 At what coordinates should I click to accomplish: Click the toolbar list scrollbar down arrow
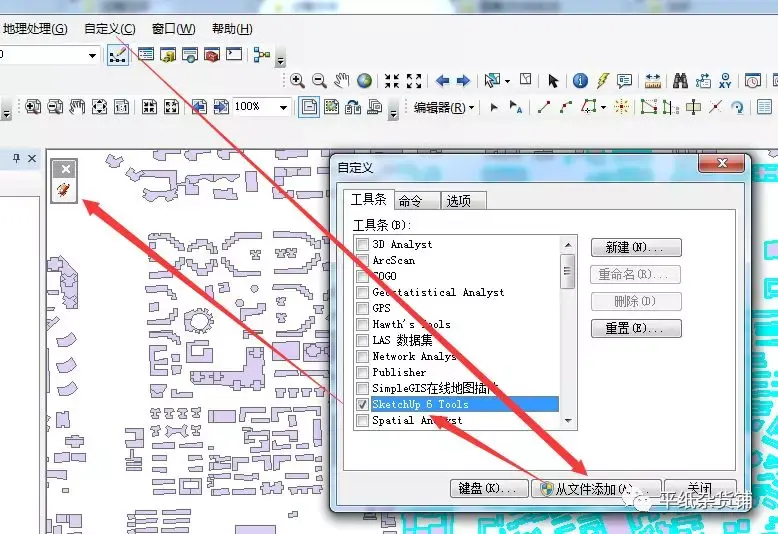tap(568, 420)
